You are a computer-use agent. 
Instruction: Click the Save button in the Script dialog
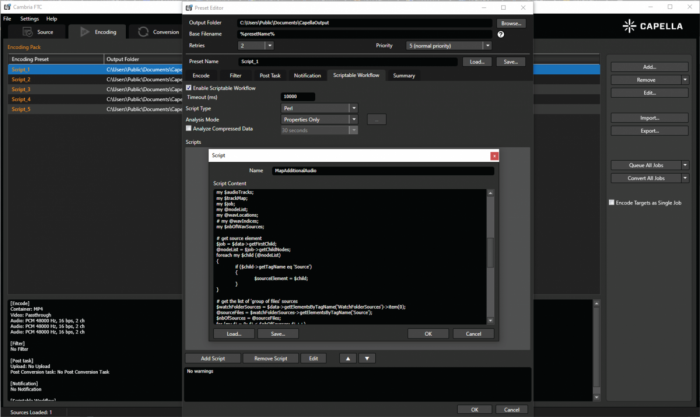pos(278,334)
